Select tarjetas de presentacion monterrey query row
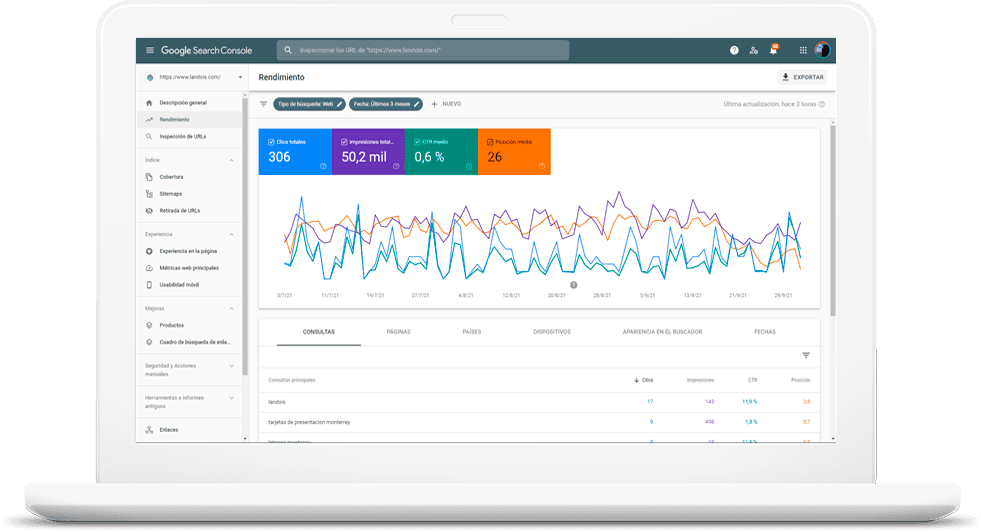The height and width of the screenshot is (532, 981). click(x=539, y=422)
